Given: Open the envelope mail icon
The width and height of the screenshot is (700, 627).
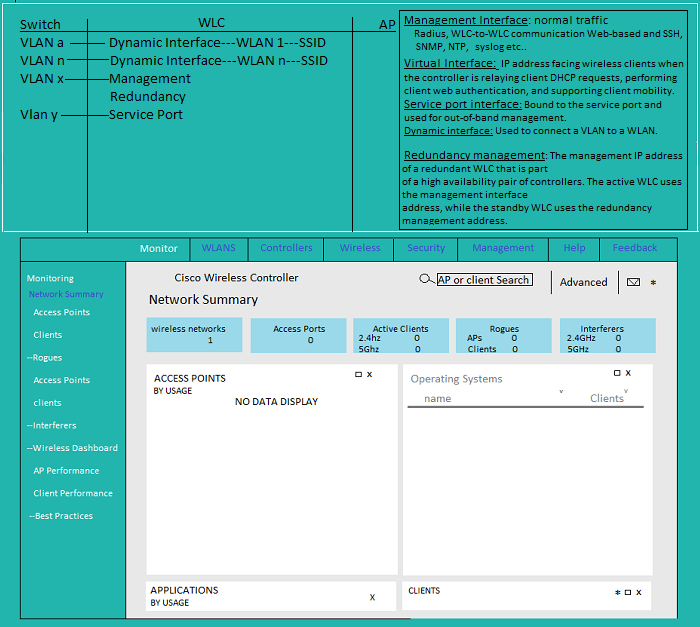Looking at the screenshot, I should 633,282.
